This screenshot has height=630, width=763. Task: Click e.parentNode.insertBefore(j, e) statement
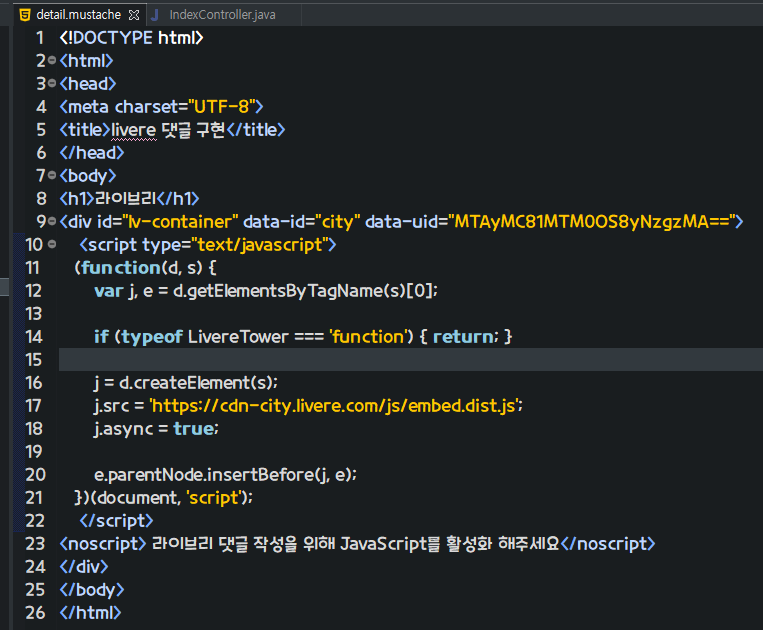pos(225,475)
